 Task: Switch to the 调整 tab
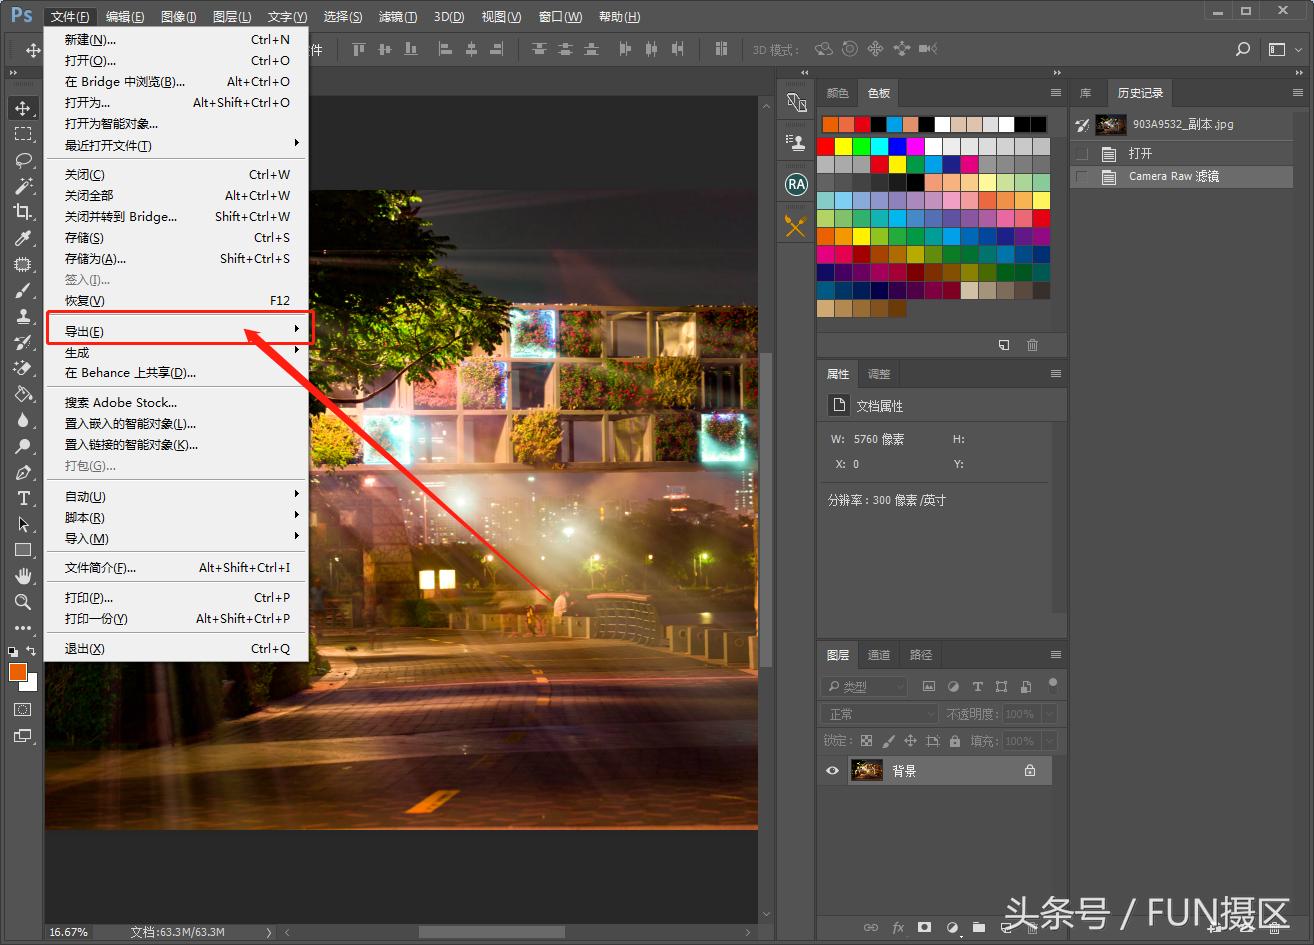click(x=879, y=374)
